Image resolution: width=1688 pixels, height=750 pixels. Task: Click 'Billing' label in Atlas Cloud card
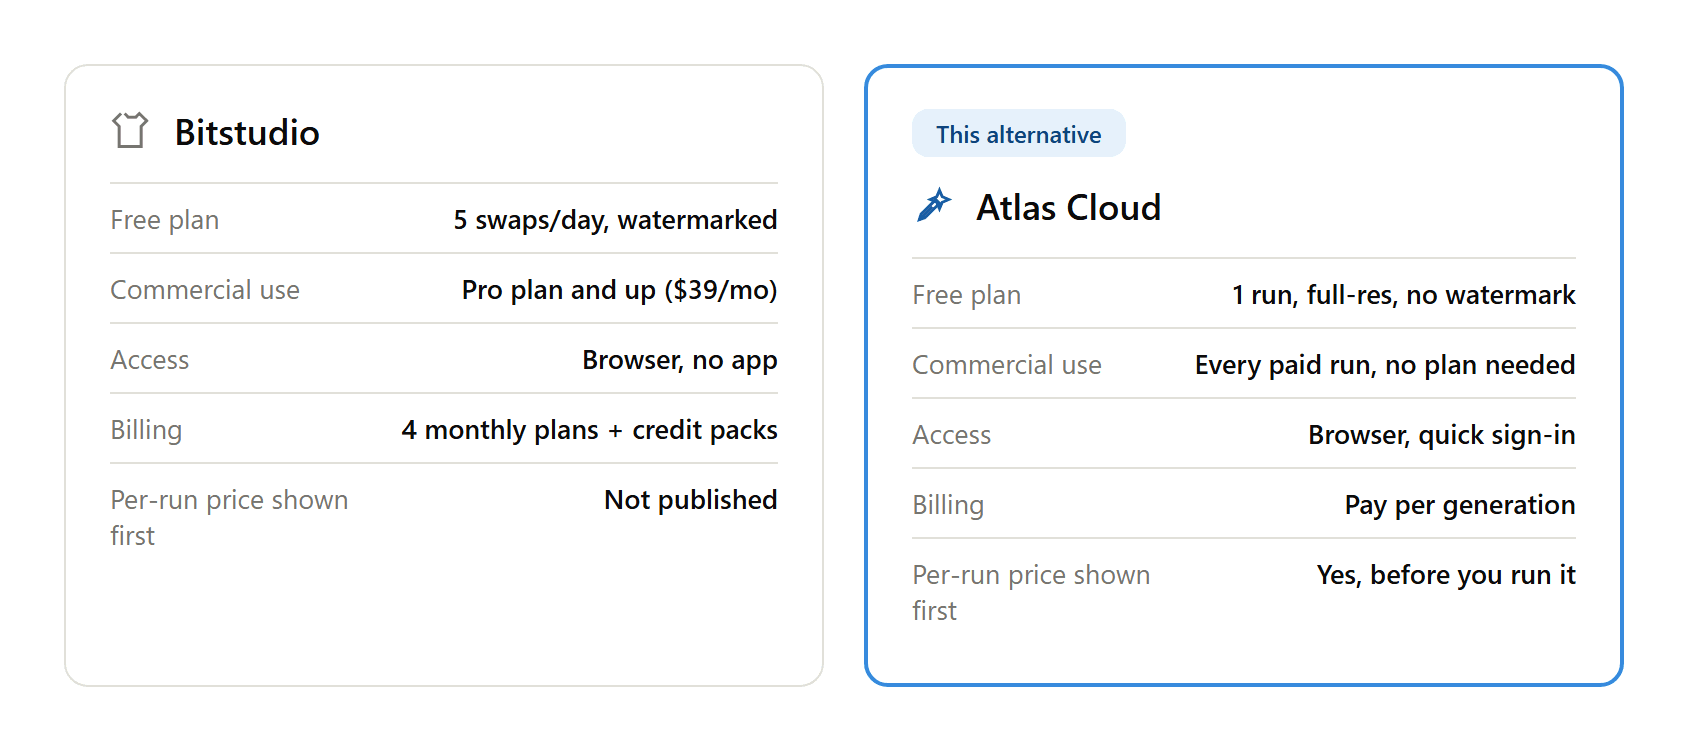pyautogui.click(x=948, y=505)
